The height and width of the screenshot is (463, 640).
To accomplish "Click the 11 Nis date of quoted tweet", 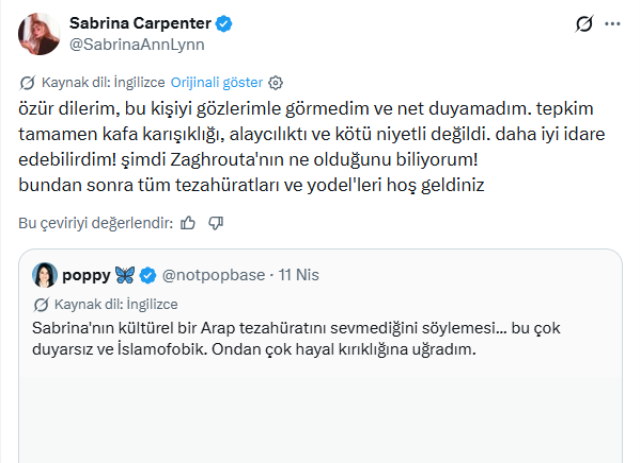I will coord(299,273).
